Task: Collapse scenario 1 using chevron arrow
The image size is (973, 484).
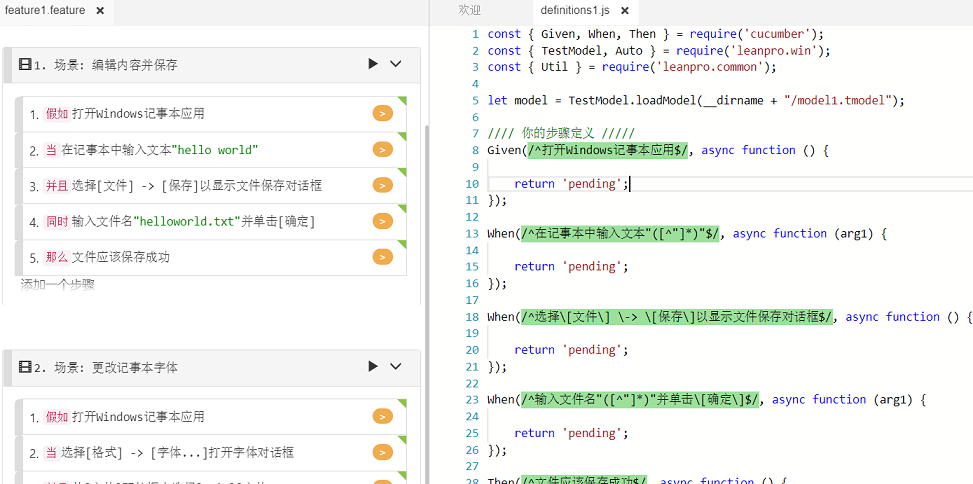Action: click(396, 64)
